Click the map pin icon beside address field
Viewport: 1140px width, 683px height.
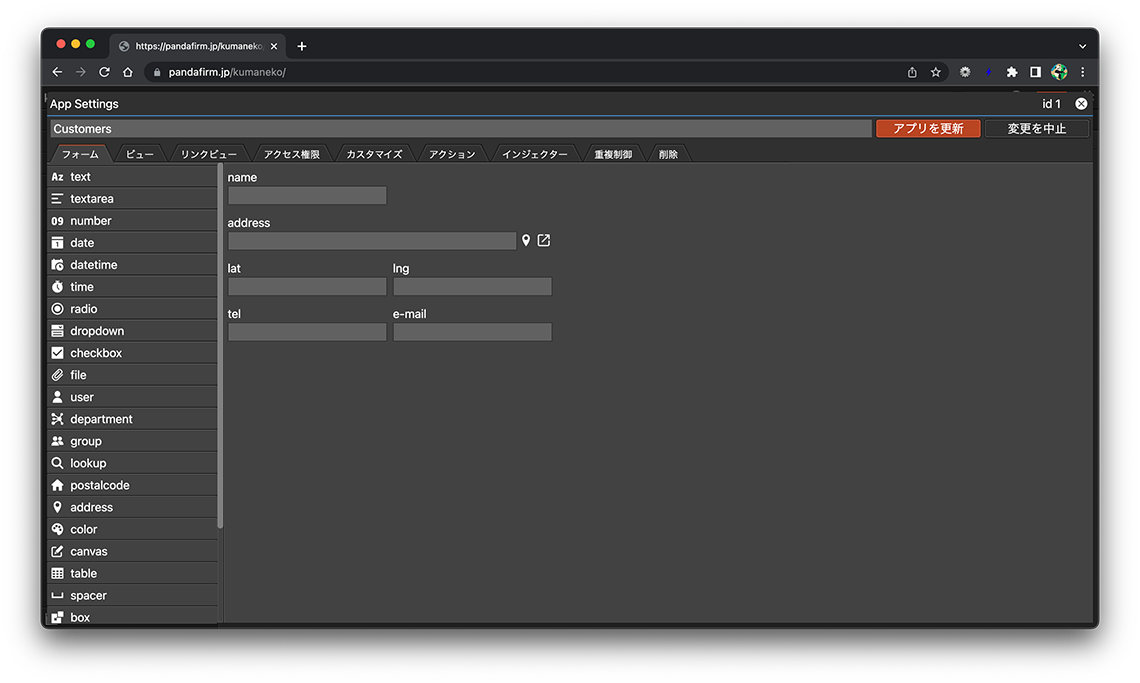coord(526,241)
